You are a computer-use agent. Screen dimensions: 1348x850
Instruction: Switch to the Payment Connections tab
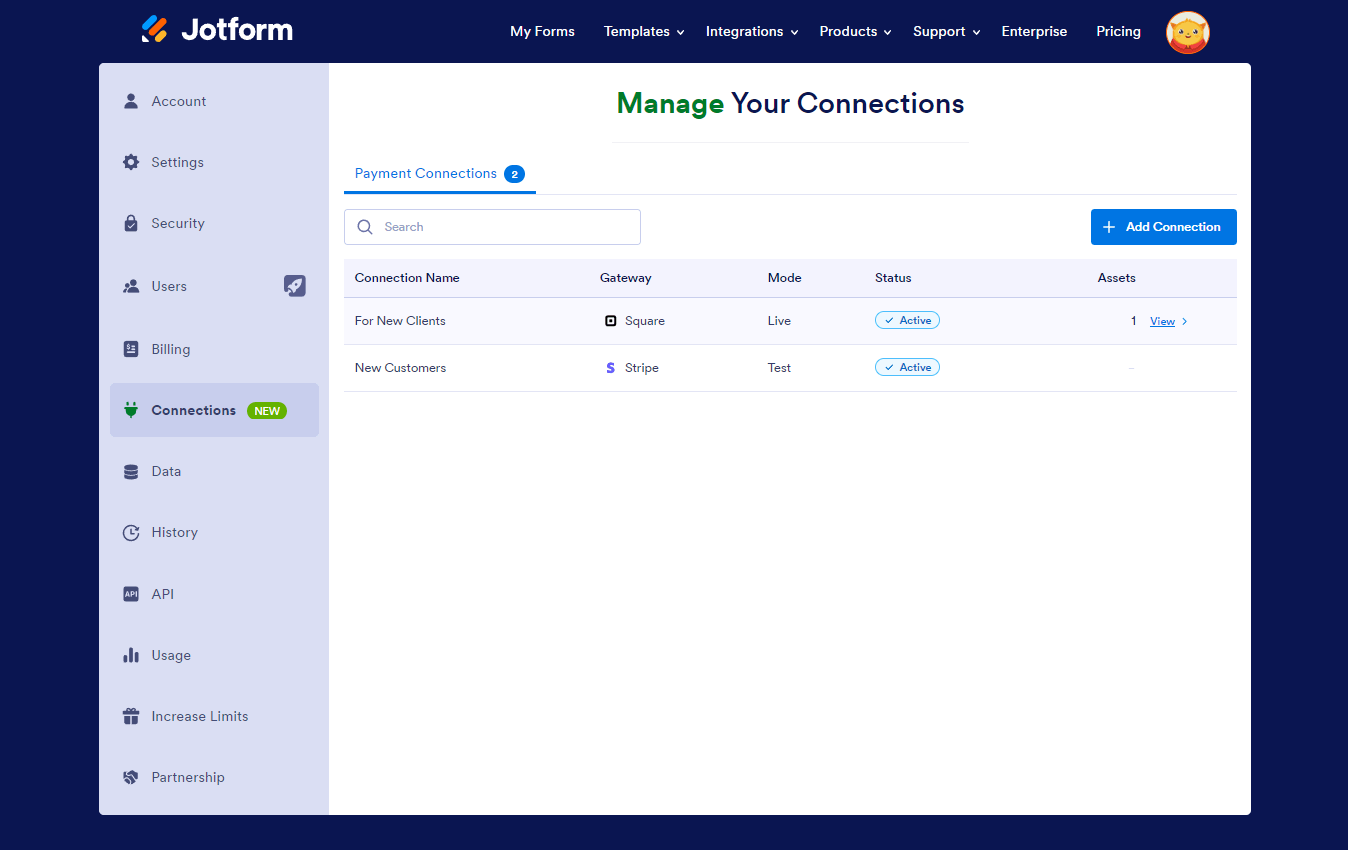click(x=439, y=174)
